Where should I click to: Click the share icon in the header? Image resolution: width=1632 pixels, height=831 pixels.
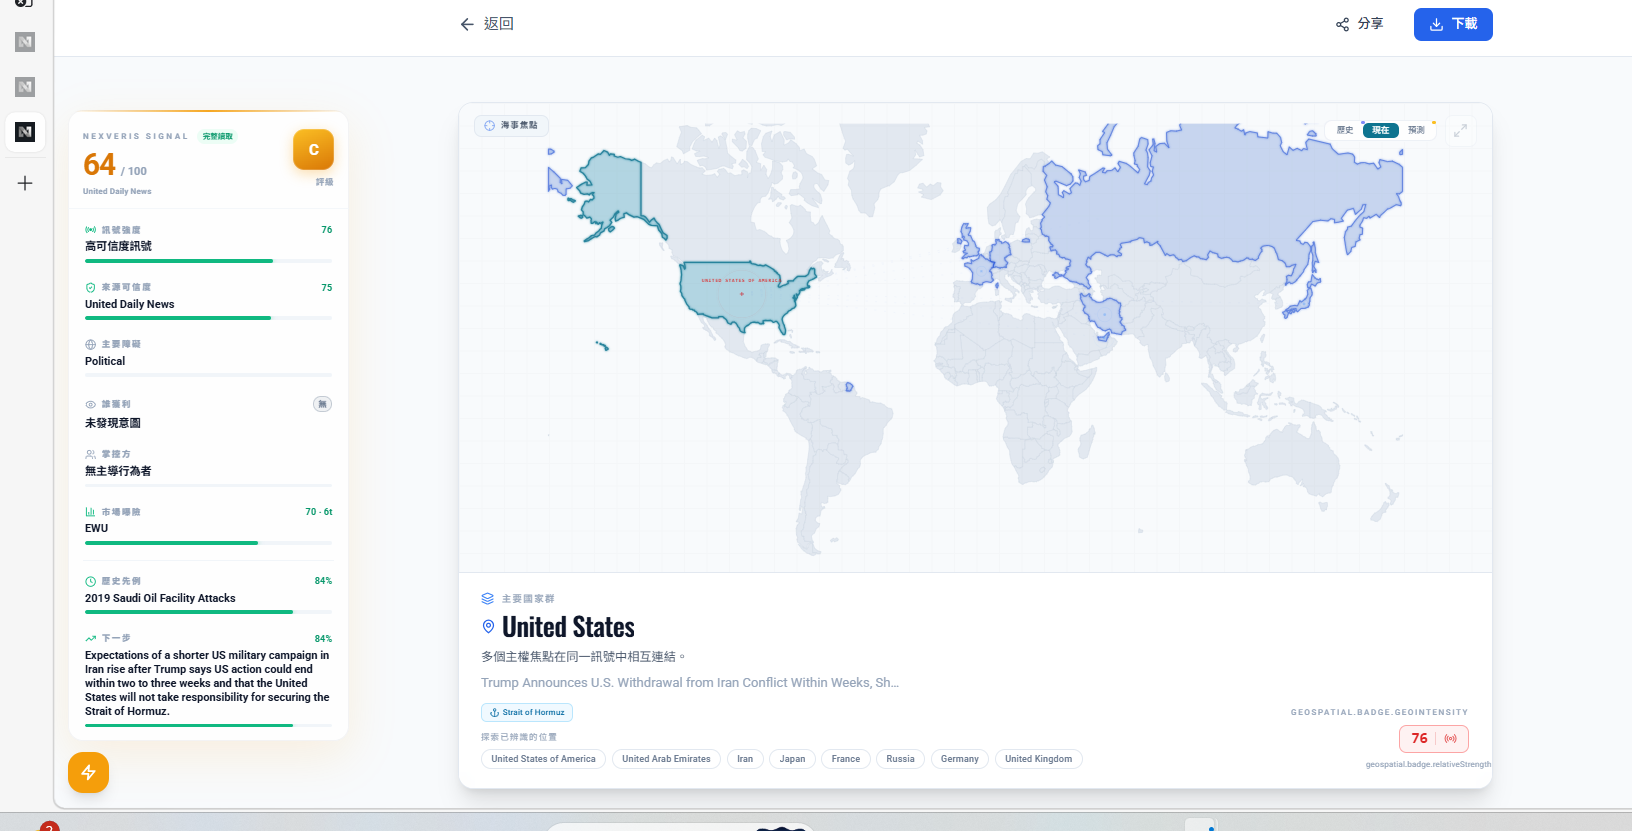pyautogui.click(x=1342, y=24)
